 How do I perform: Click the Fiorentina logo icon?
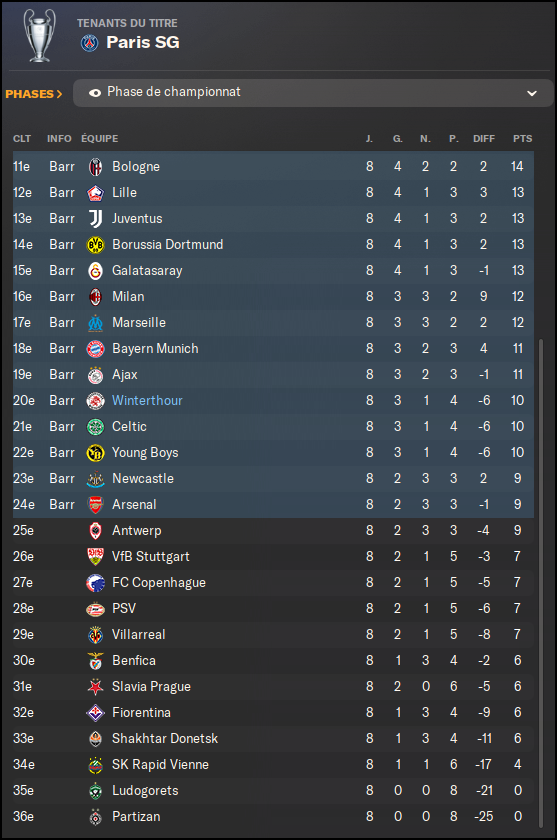point(95,713)
